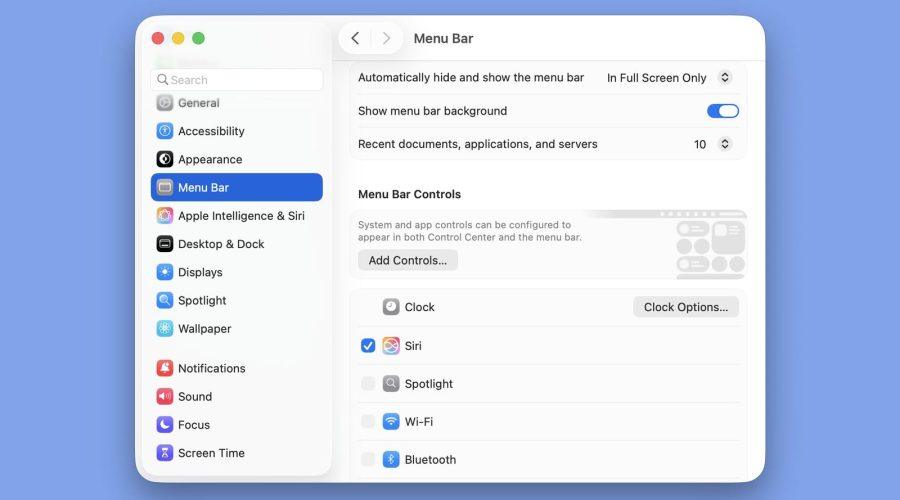Click 'Recent documents, applications, and servers' label
Viewport: 900px width, 500px height.
coord(478,144)
